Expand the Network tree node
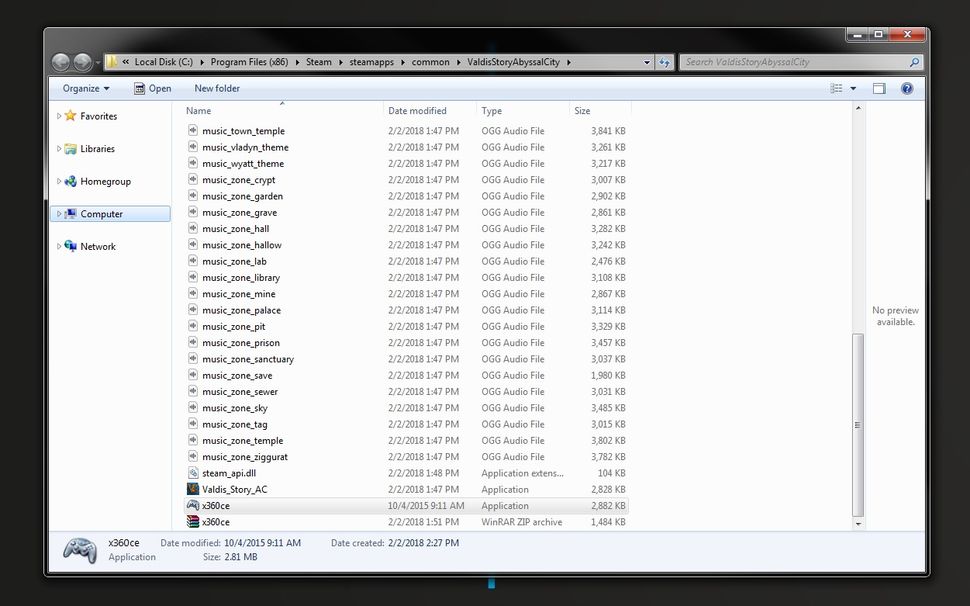Screen dimensions: 970x606 (x=59, y=246)
